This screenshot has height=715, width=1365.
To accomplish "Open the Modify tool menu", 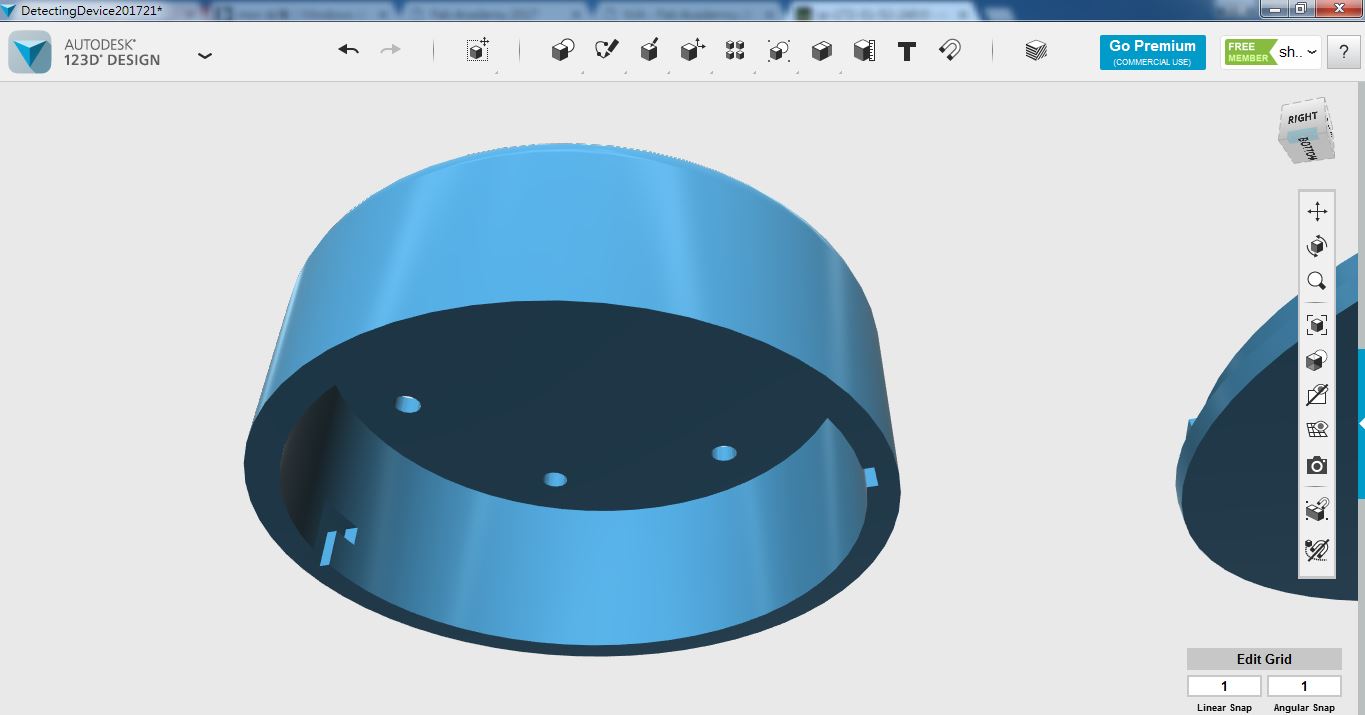I will pyautogui.click(x=693, y=50).
